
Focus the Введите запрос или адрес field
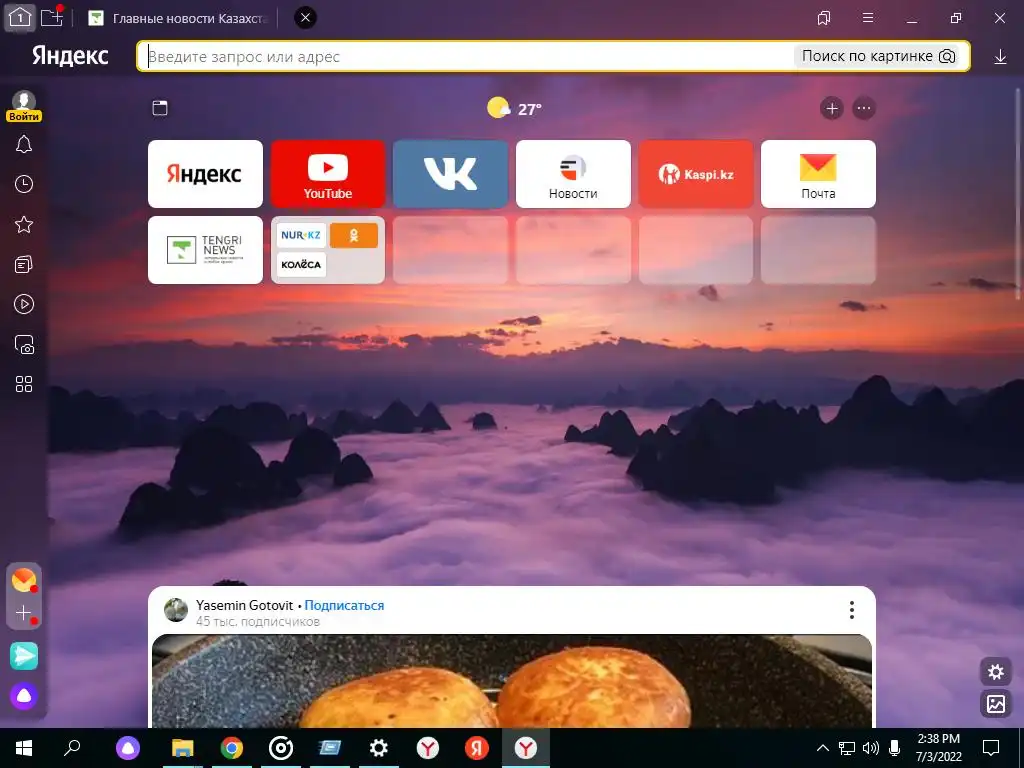pyautogui.click(x=467, y=56)
